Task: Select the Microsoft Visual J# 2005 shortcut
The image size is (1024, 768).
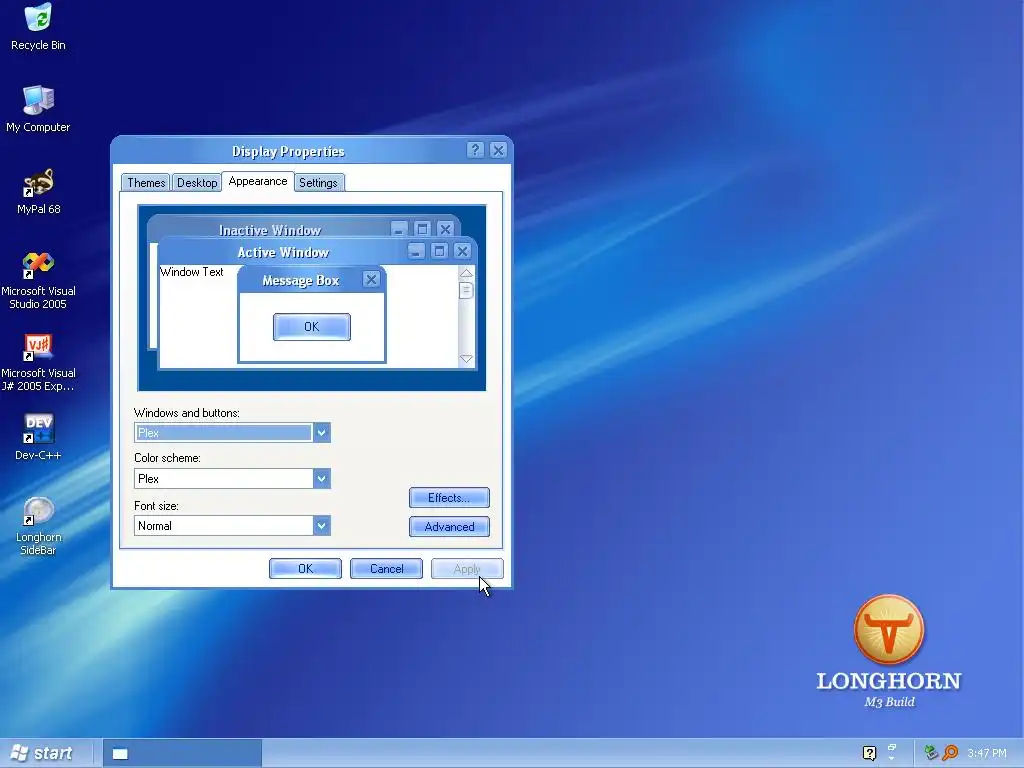Action: pos(38,362)
